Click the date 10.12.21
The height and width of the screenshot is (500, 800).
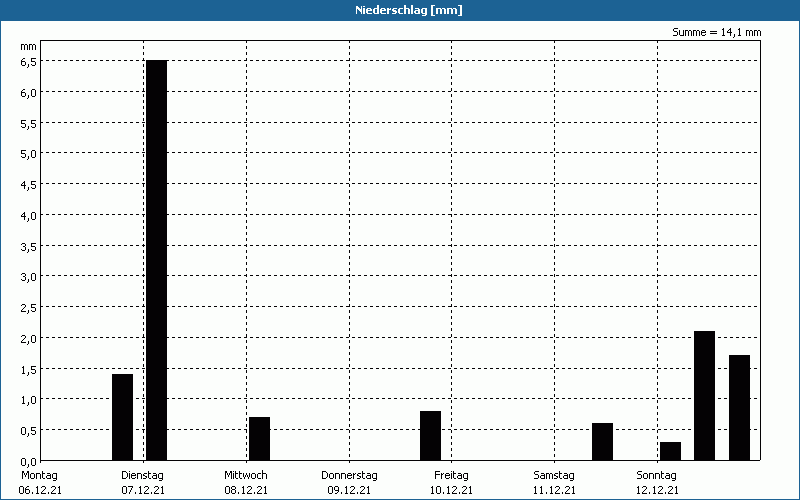coord(451,491)
